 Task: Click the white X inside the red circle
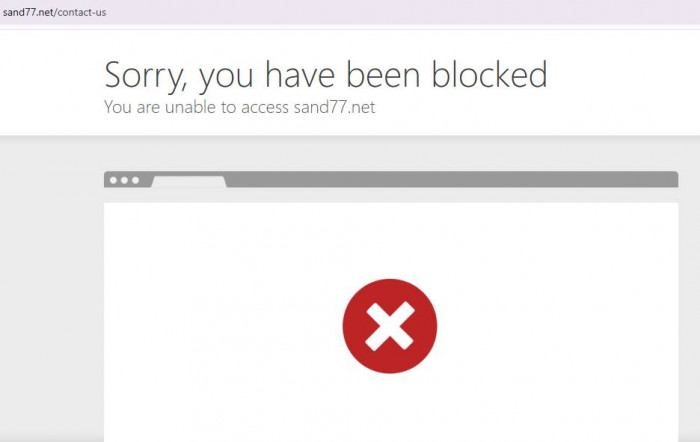pos(390,326)
